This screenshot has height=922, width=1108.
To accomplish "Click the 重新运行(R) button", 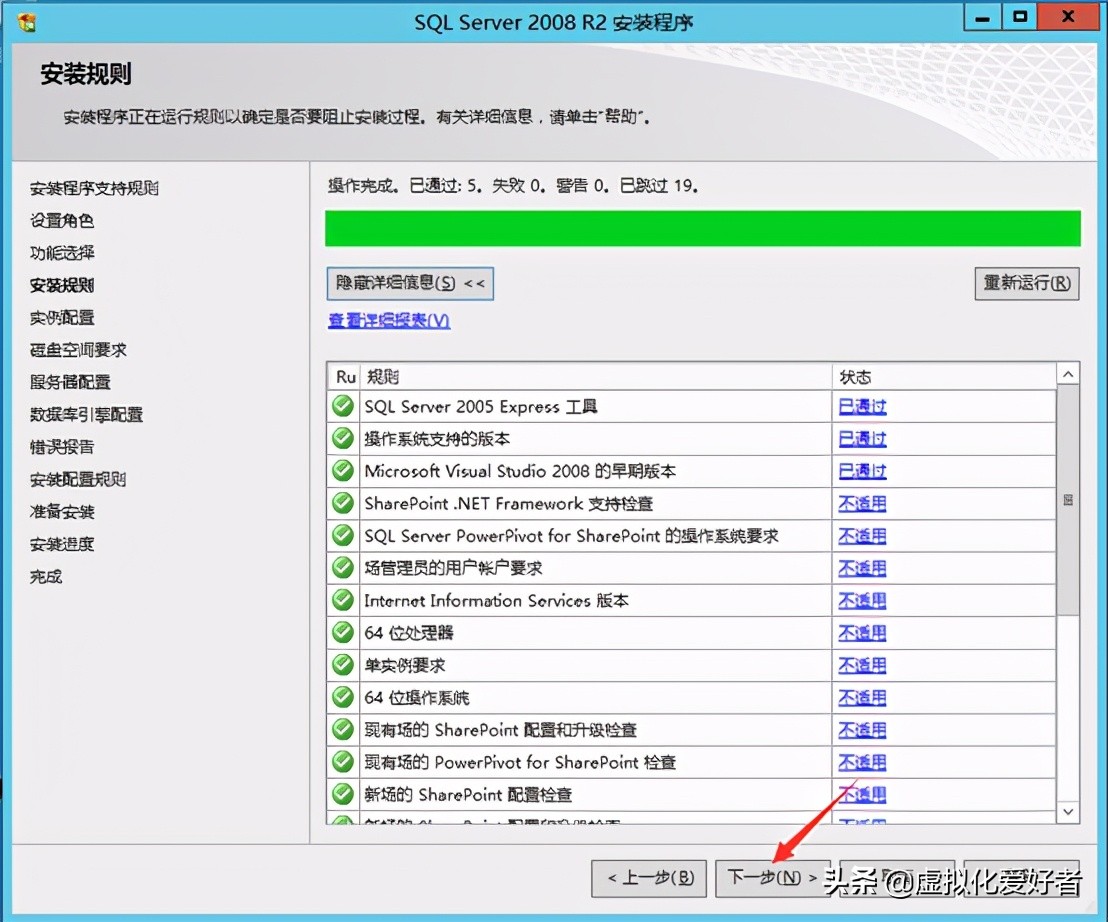I will 1027,283.
